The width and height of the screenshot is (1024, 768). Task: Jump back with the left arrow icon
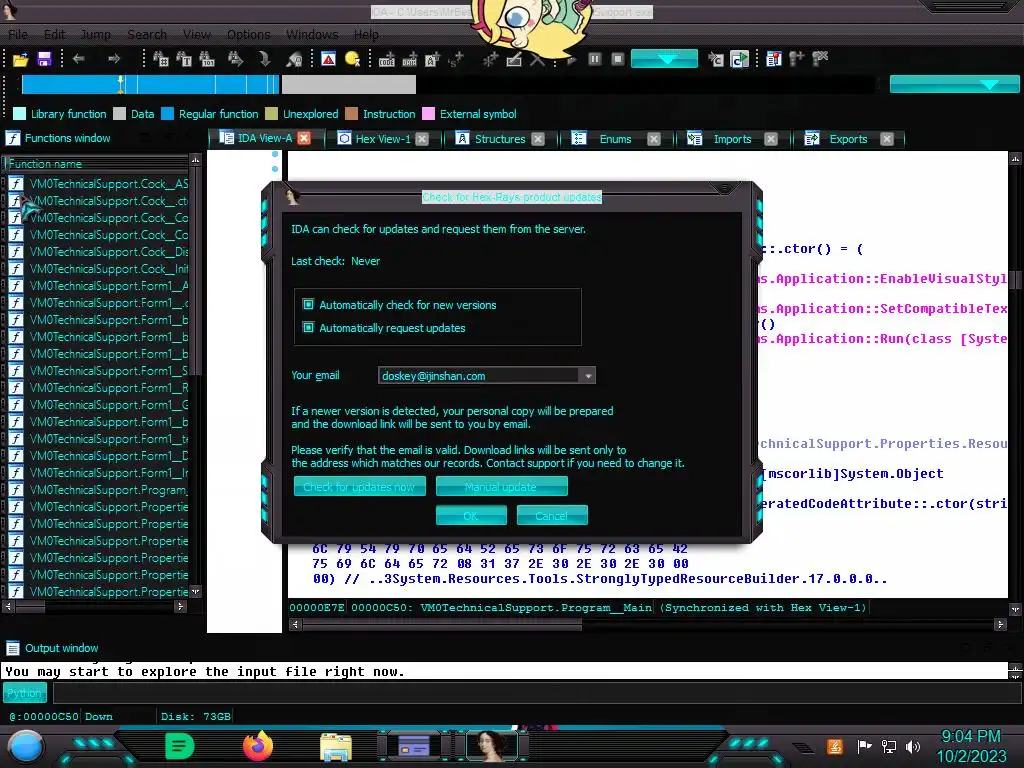click(78, 59)
